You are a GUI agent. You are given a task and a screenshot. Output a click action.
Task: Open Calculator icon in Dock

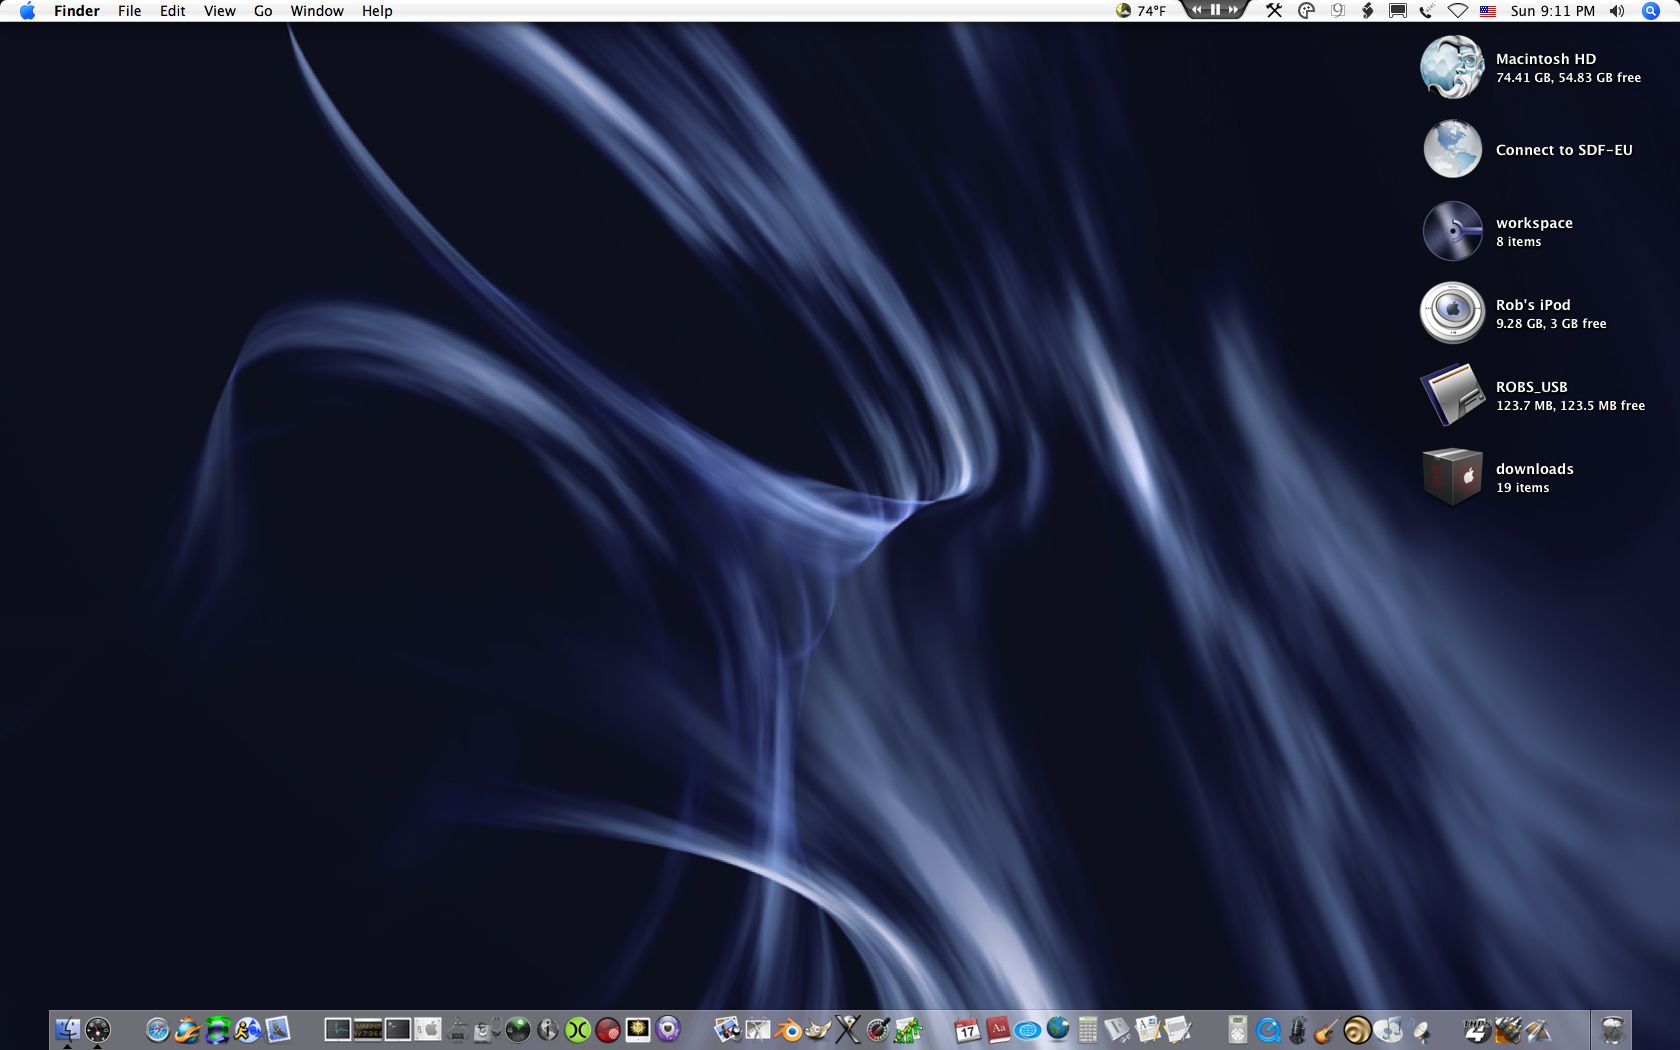(1087, 1029)
